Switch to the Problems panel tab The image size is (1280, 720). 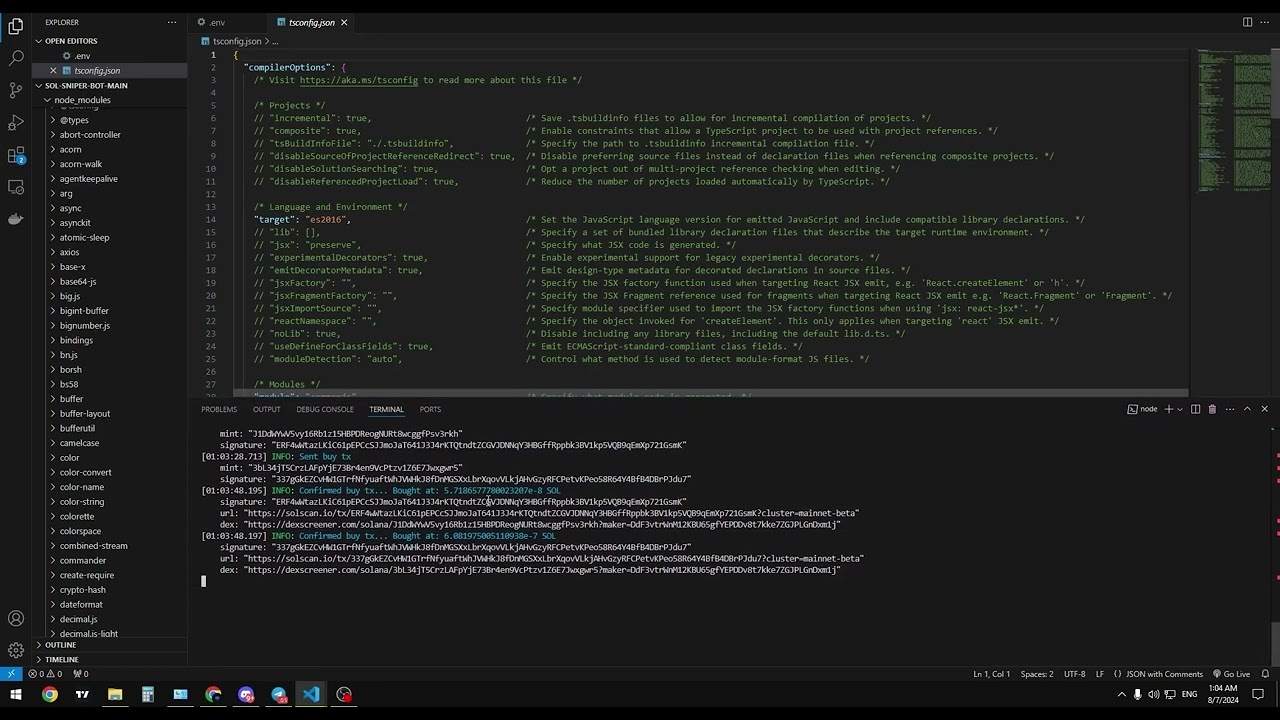[219, 409]
